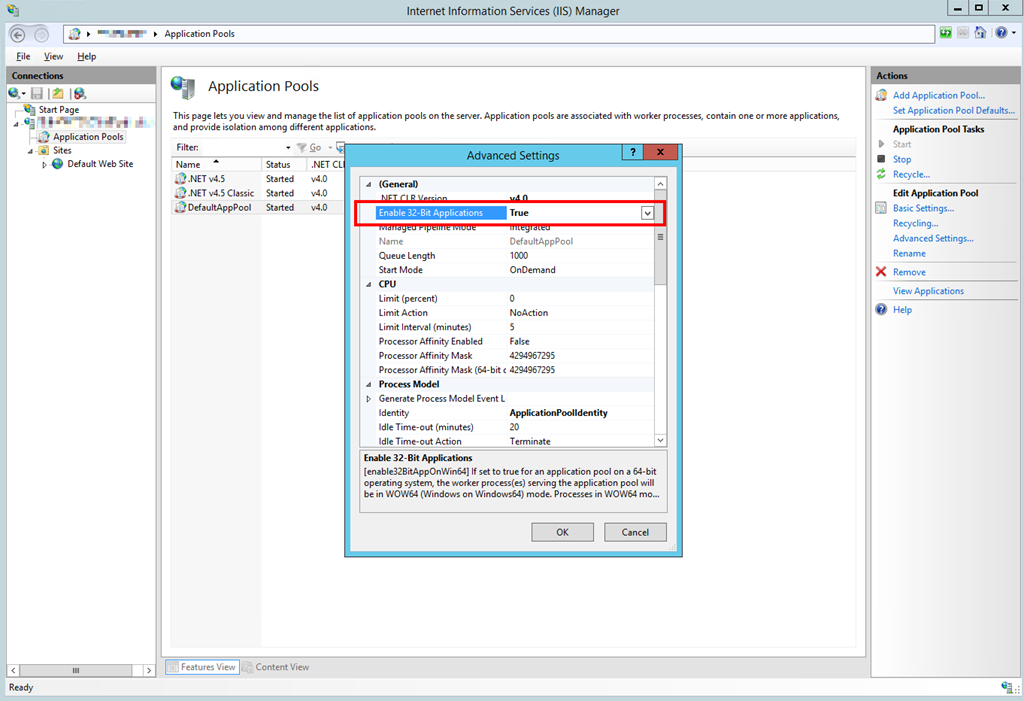Dismiss dialog with the Cancel button

635,532
